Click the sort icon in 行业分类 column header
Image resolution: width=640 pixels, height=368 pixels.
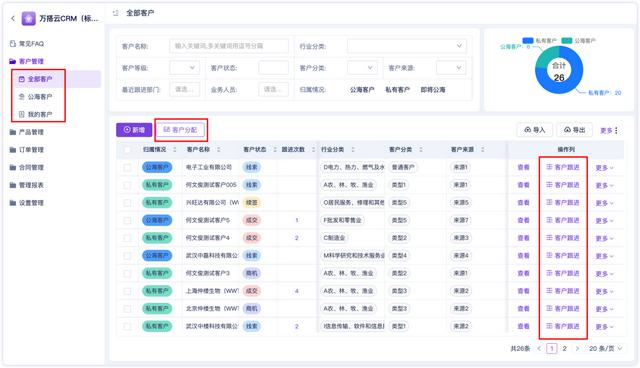pyautogui.click(x=353, y=150)
